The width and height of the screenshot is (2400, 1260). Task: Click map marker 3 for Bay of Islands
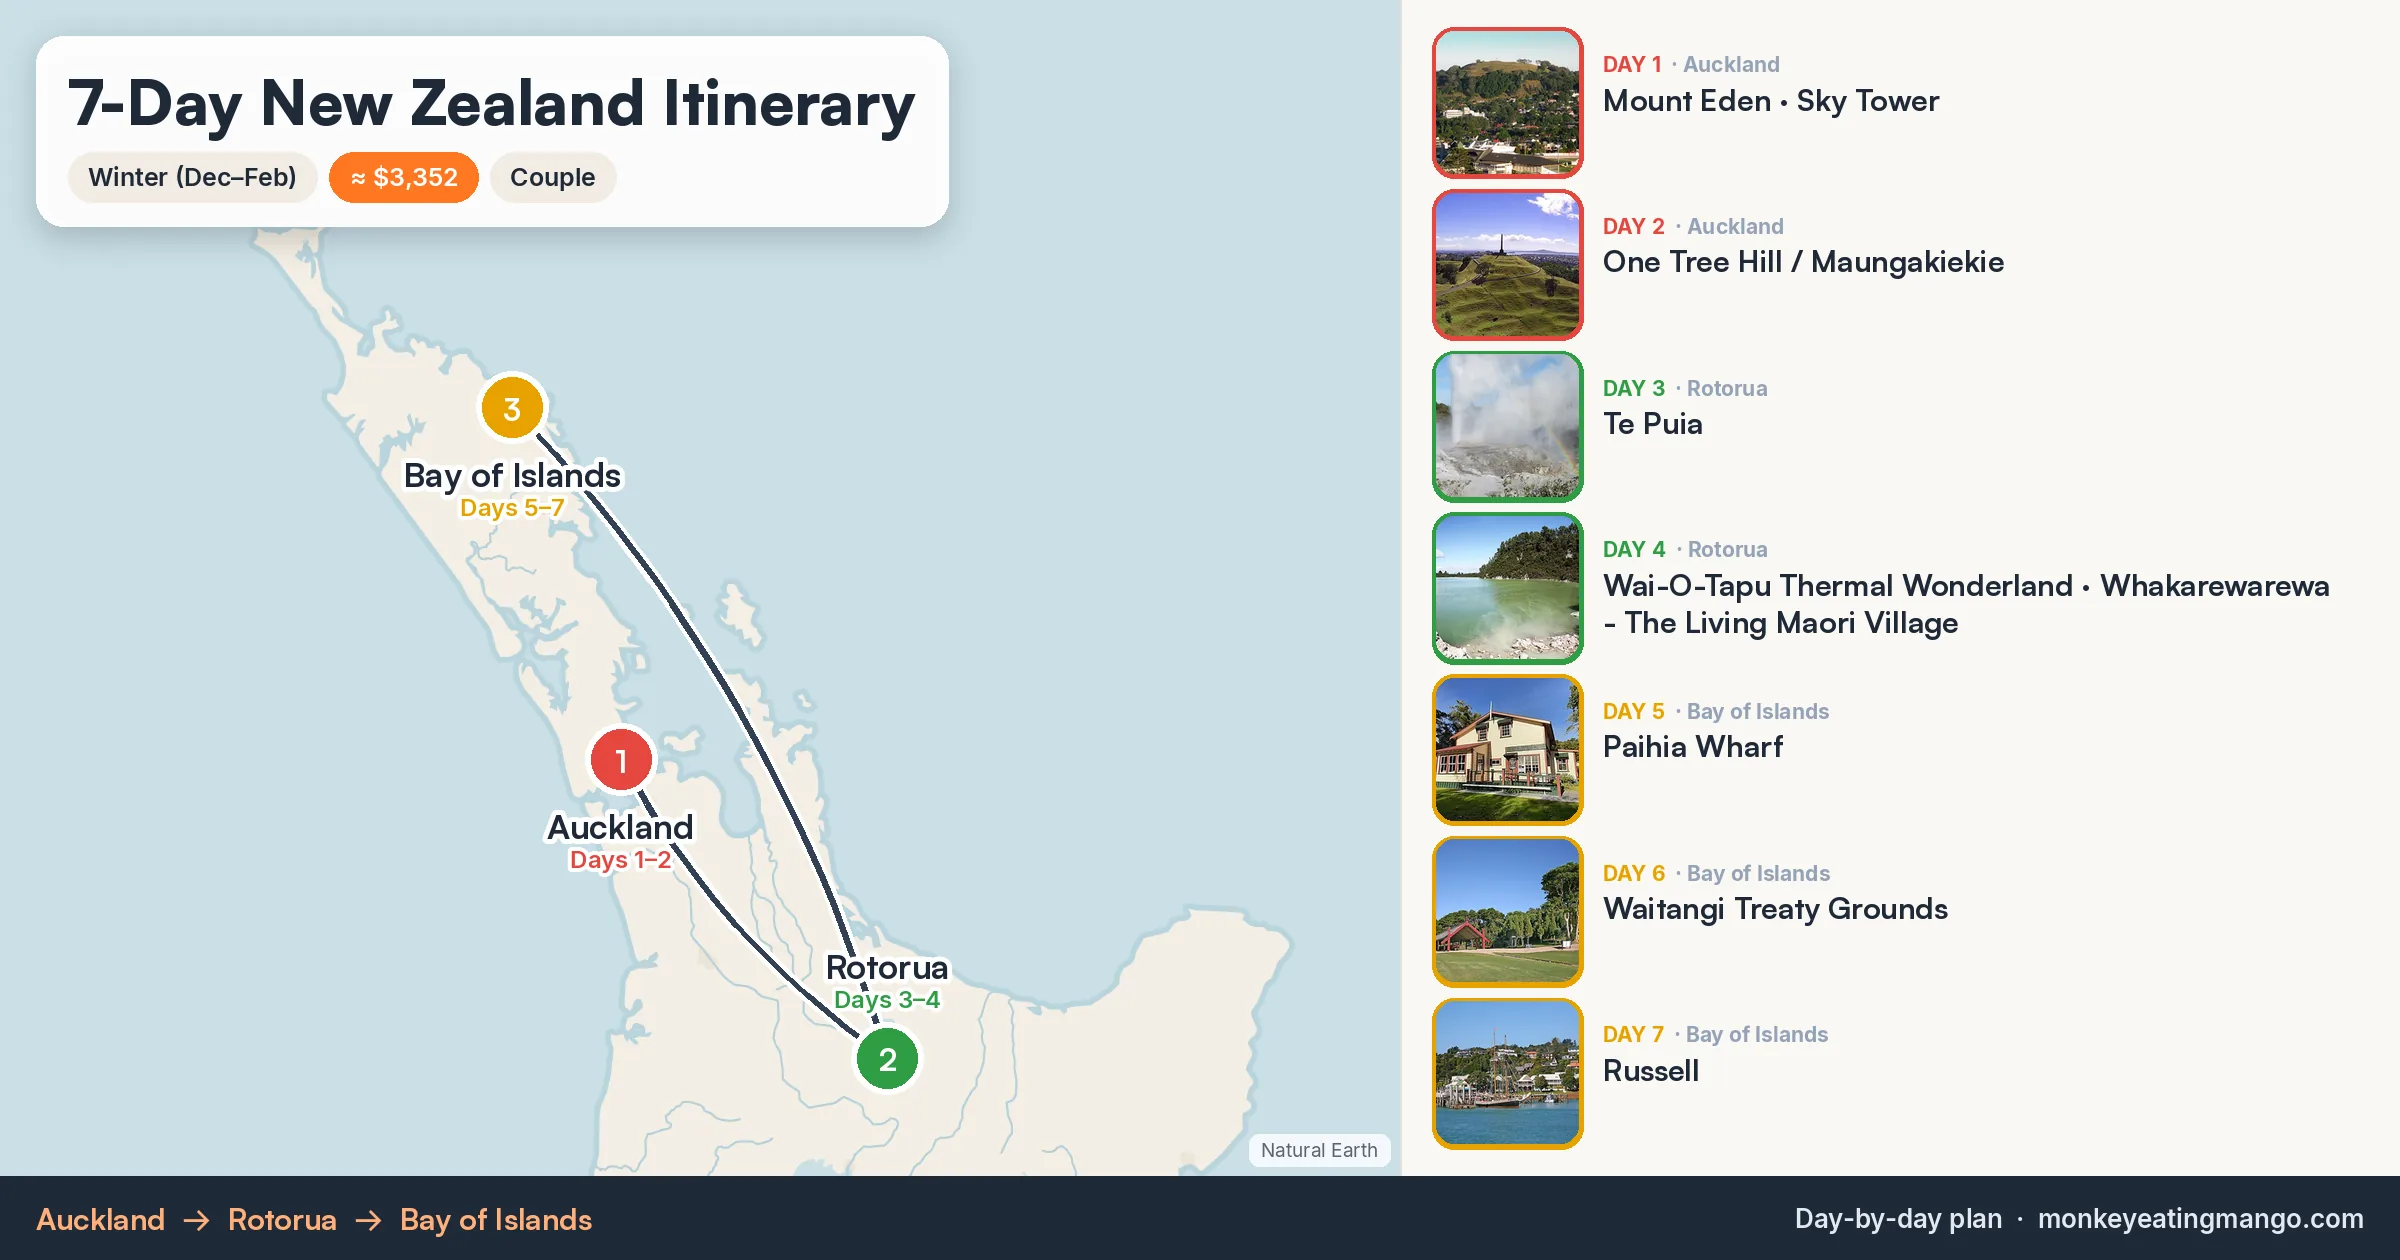(512, 408)
